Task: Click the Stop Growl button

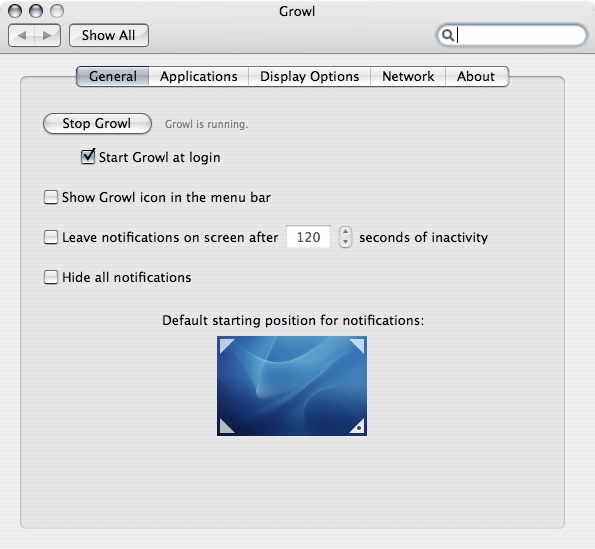Action: click(x=97, y=124)
